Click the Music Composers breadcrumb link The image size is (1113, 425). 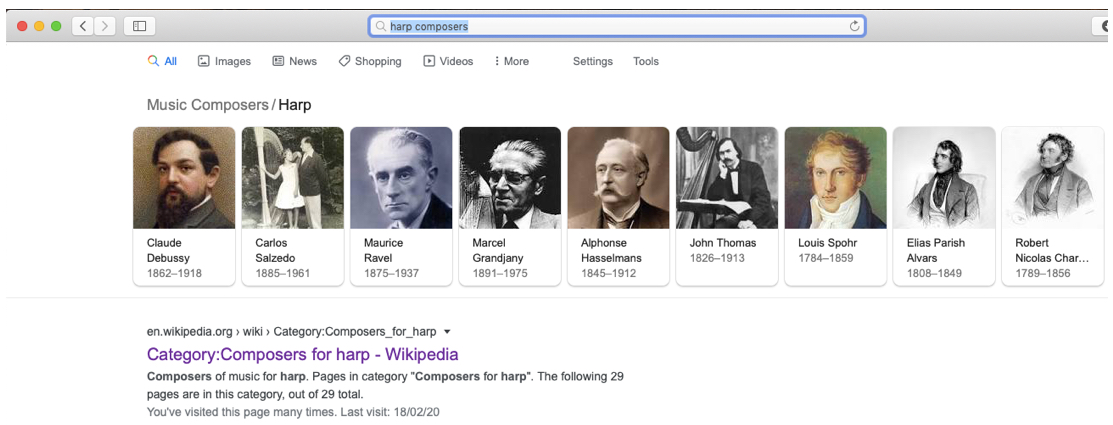pos(207,105)
